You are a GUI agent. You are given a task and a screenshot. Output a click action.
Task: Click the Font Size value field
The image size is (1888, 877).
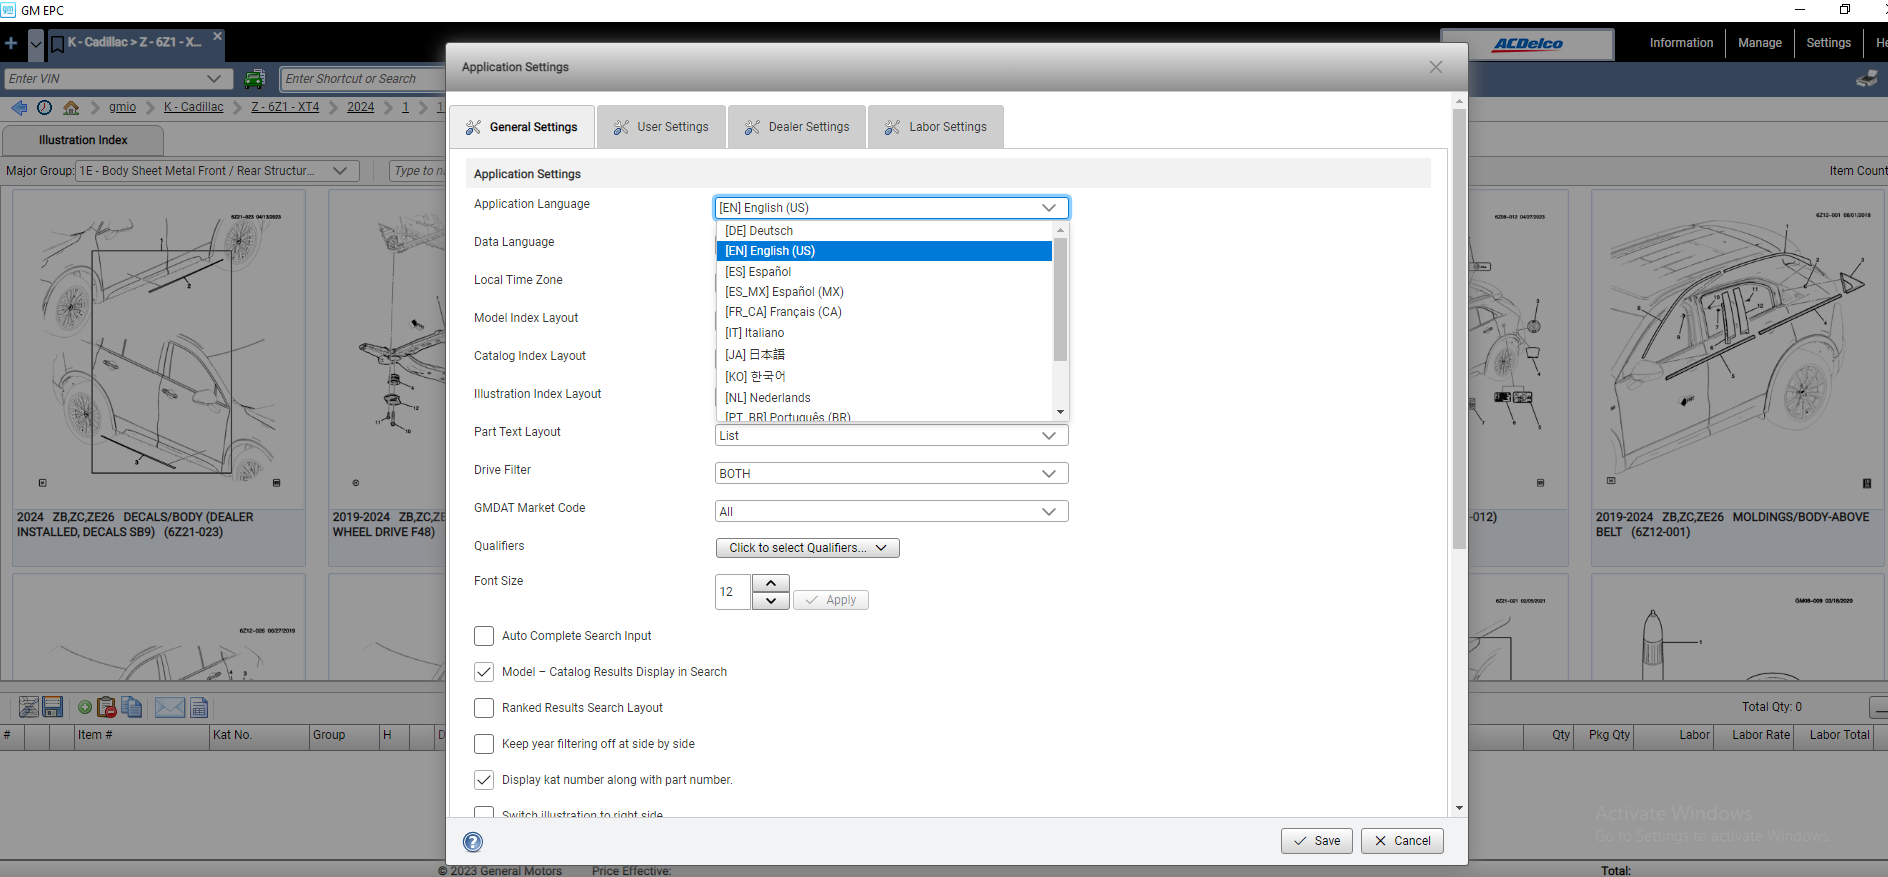coord(733,592)
